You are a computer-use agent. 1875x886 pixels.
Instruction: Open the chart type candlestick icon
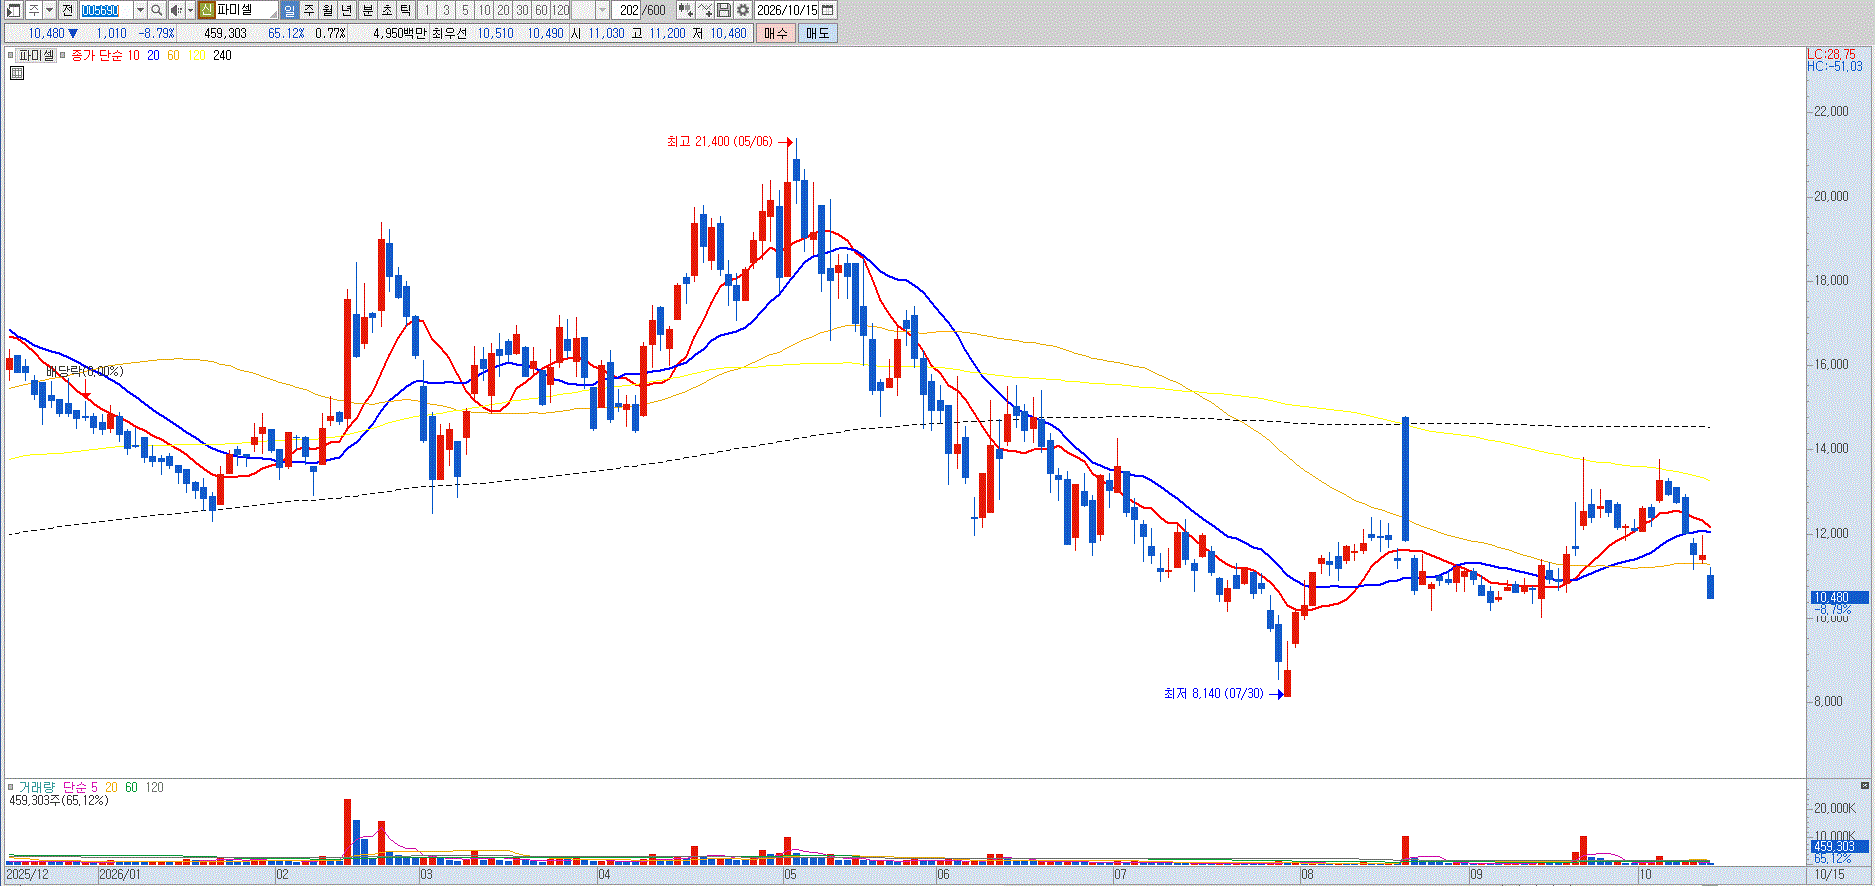(x=685, y=10)
